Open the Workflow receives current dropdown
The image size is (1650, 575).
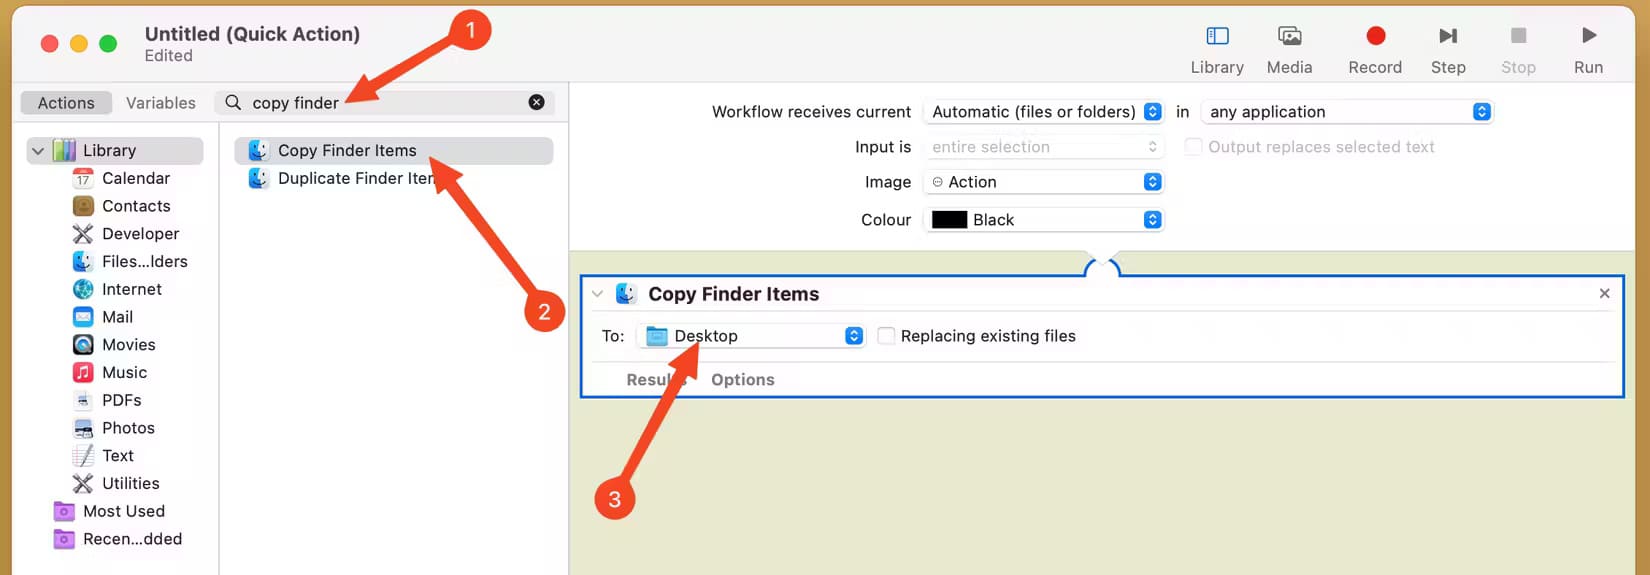pyautogui.click(x=1044, y=112)
